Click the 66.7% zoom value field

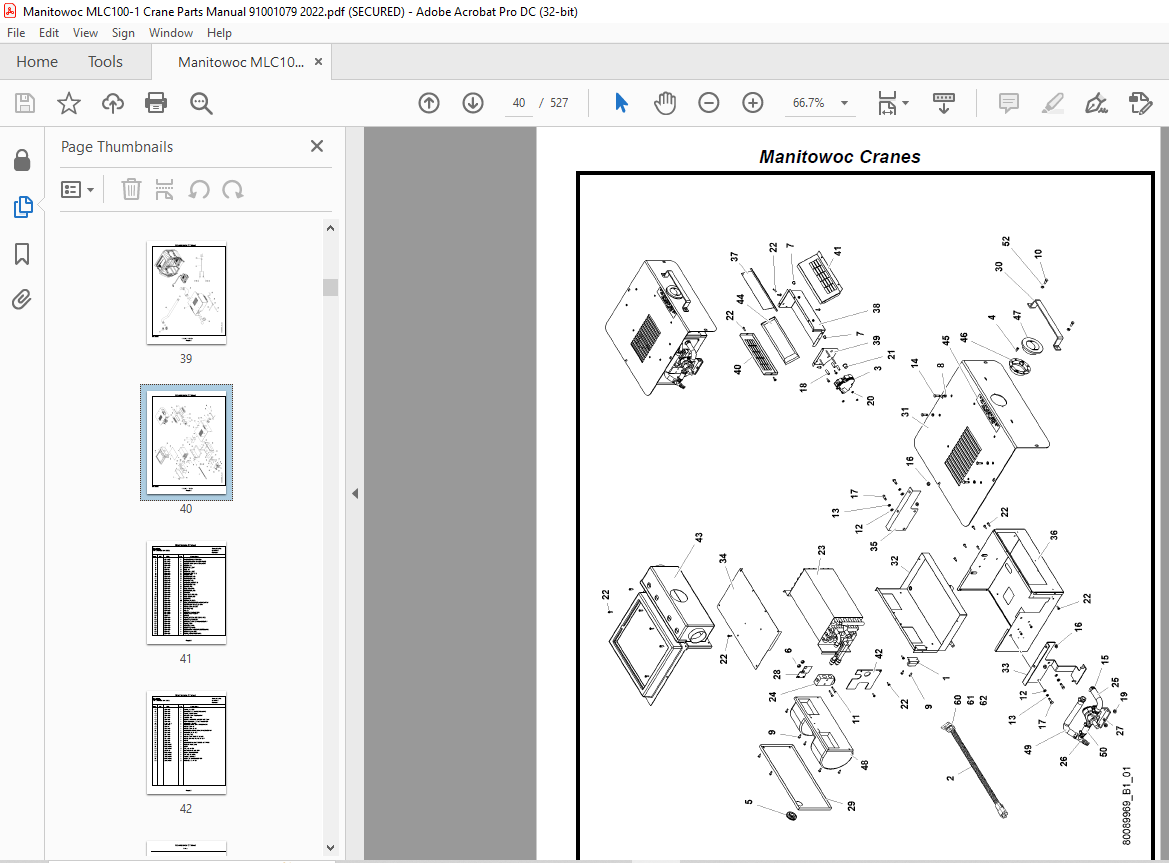point(808,103)
